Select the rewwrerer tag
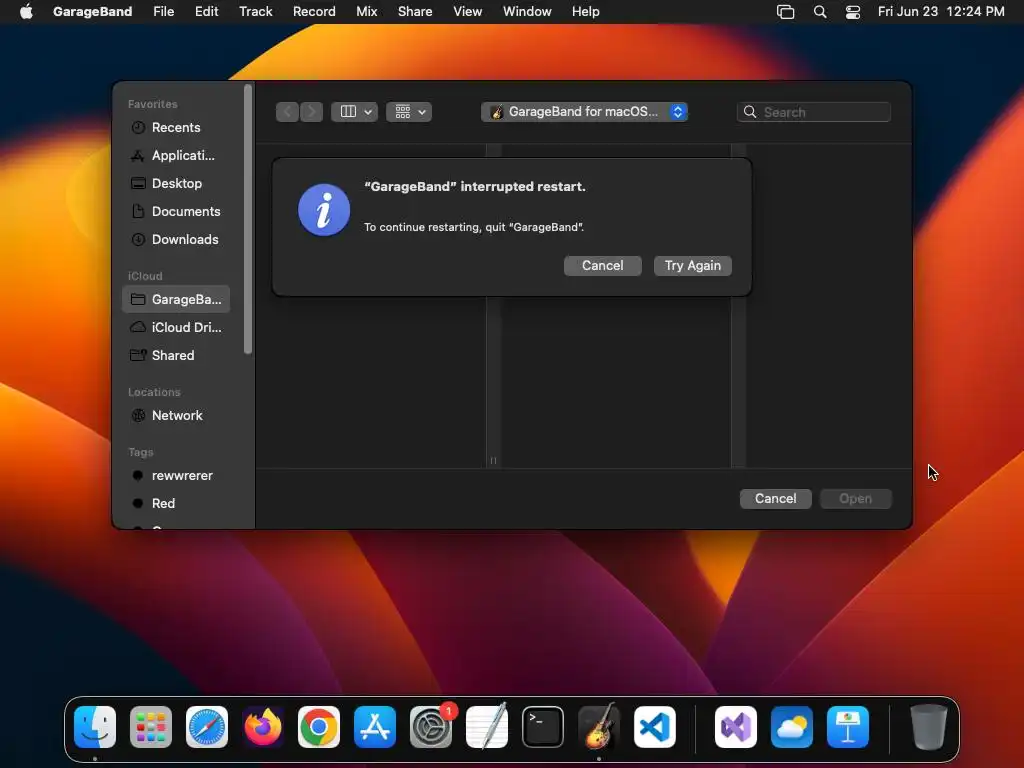The image size is (1024, 768). coord(176,475)
